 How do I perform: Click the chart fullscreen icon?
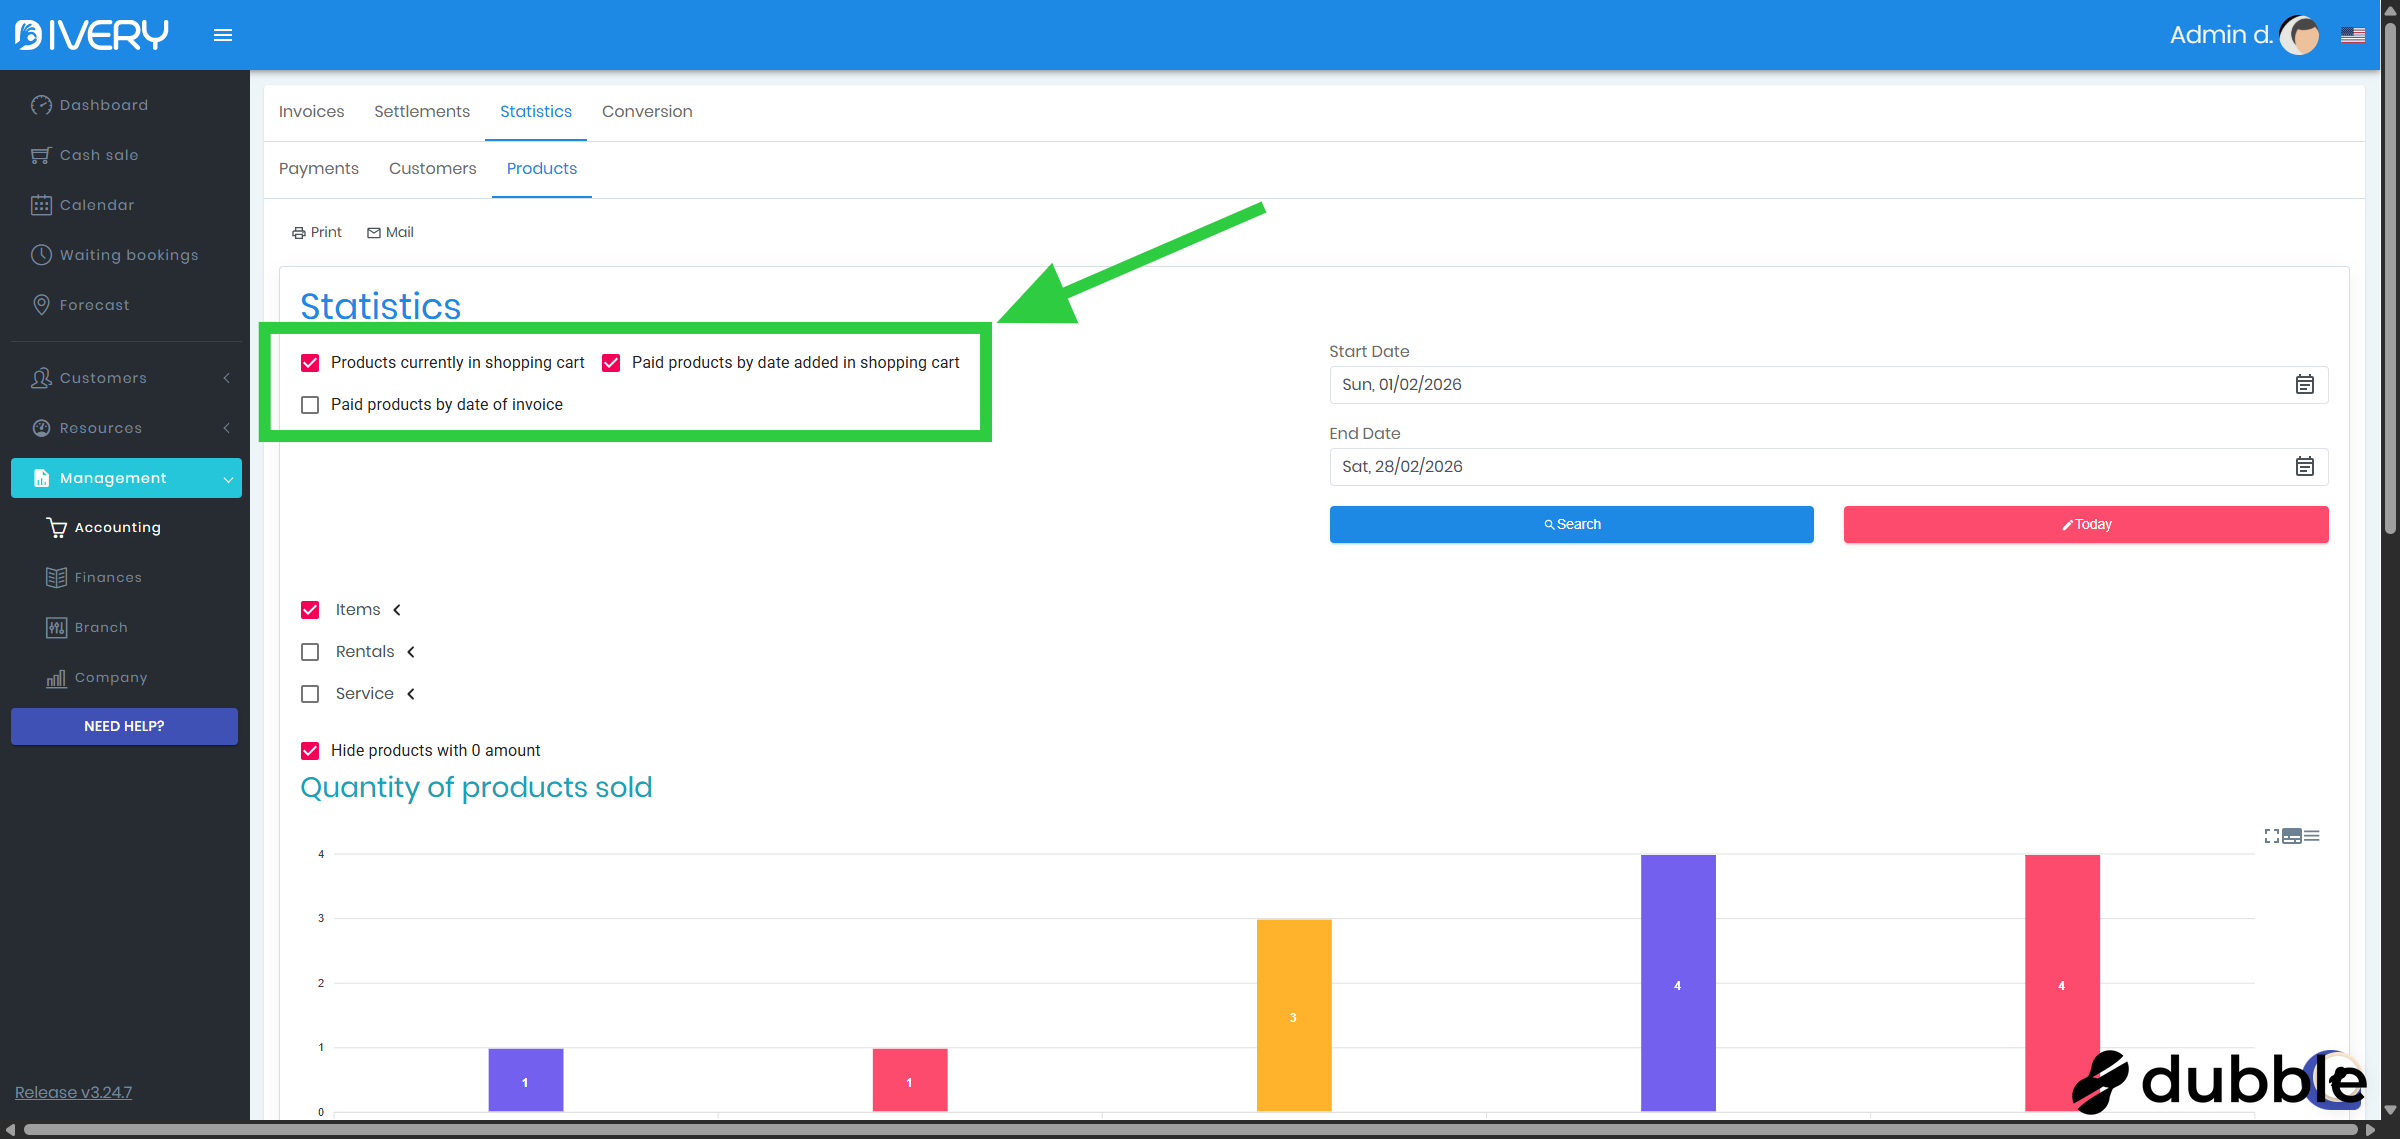[2272, 836]
